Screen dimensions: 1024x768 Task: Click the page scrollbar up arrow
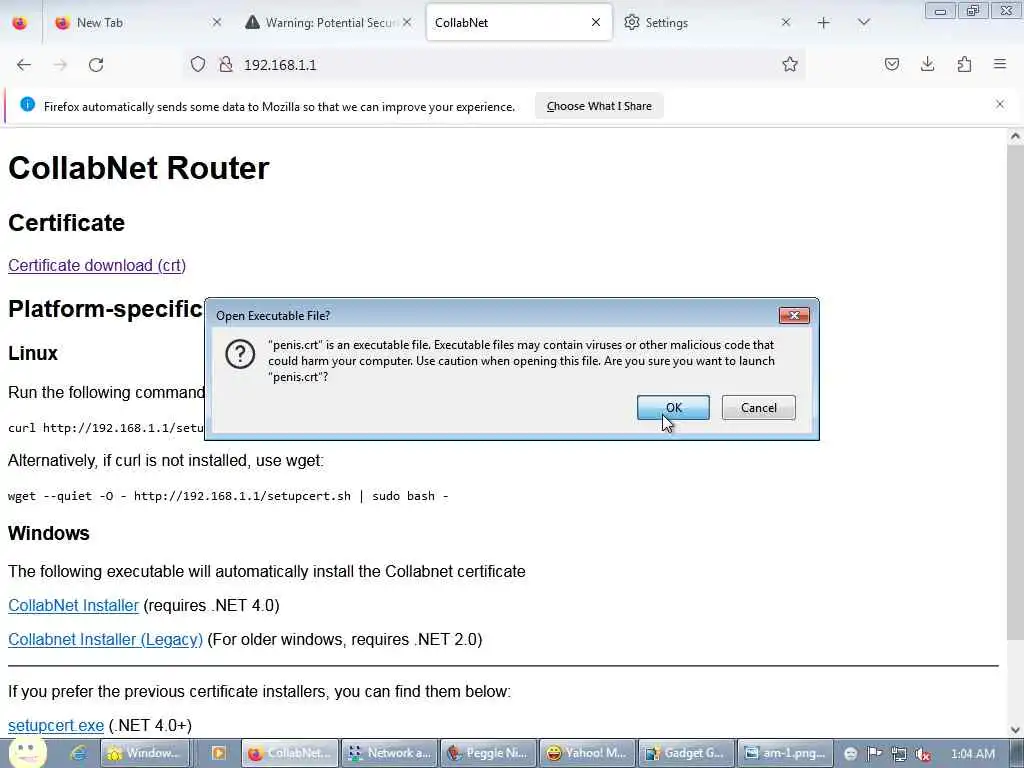[x=1015, y=137]
